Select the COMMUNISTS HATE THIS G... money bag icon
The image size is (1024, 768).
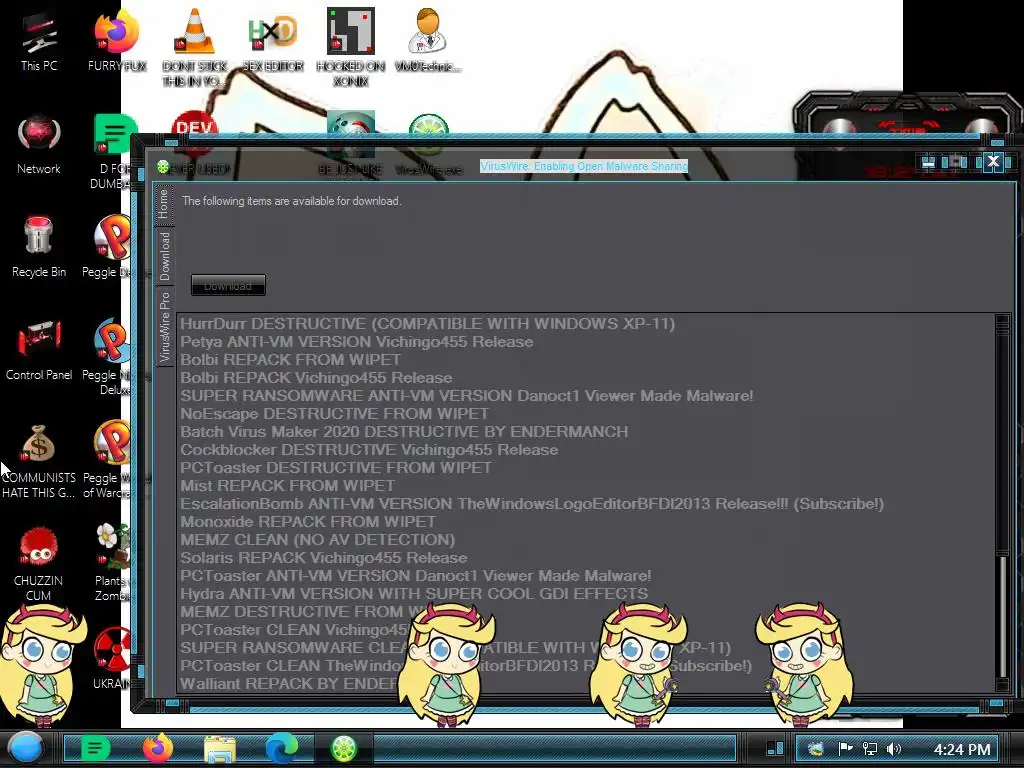click(39, 460)
